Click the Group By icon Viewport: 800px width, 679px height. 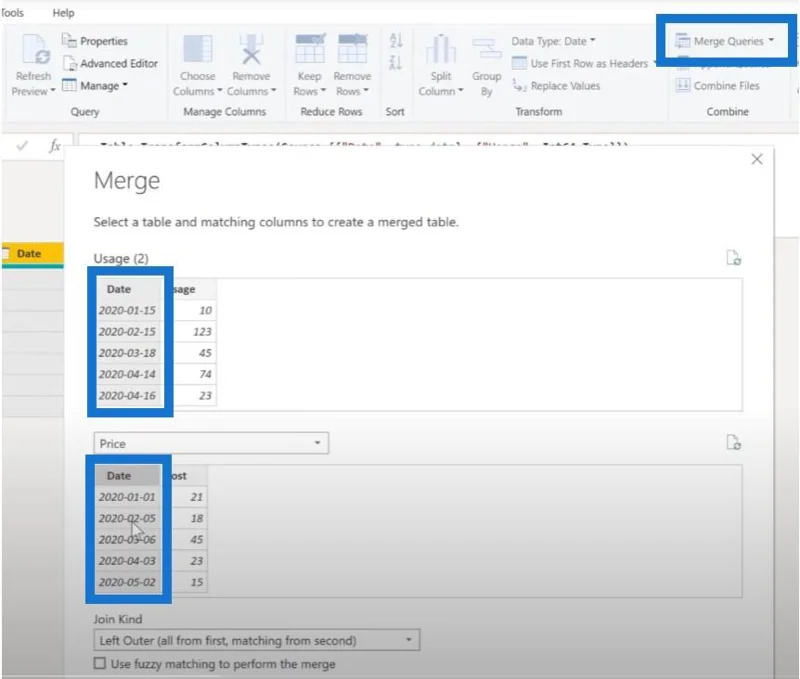pos(486,49)
